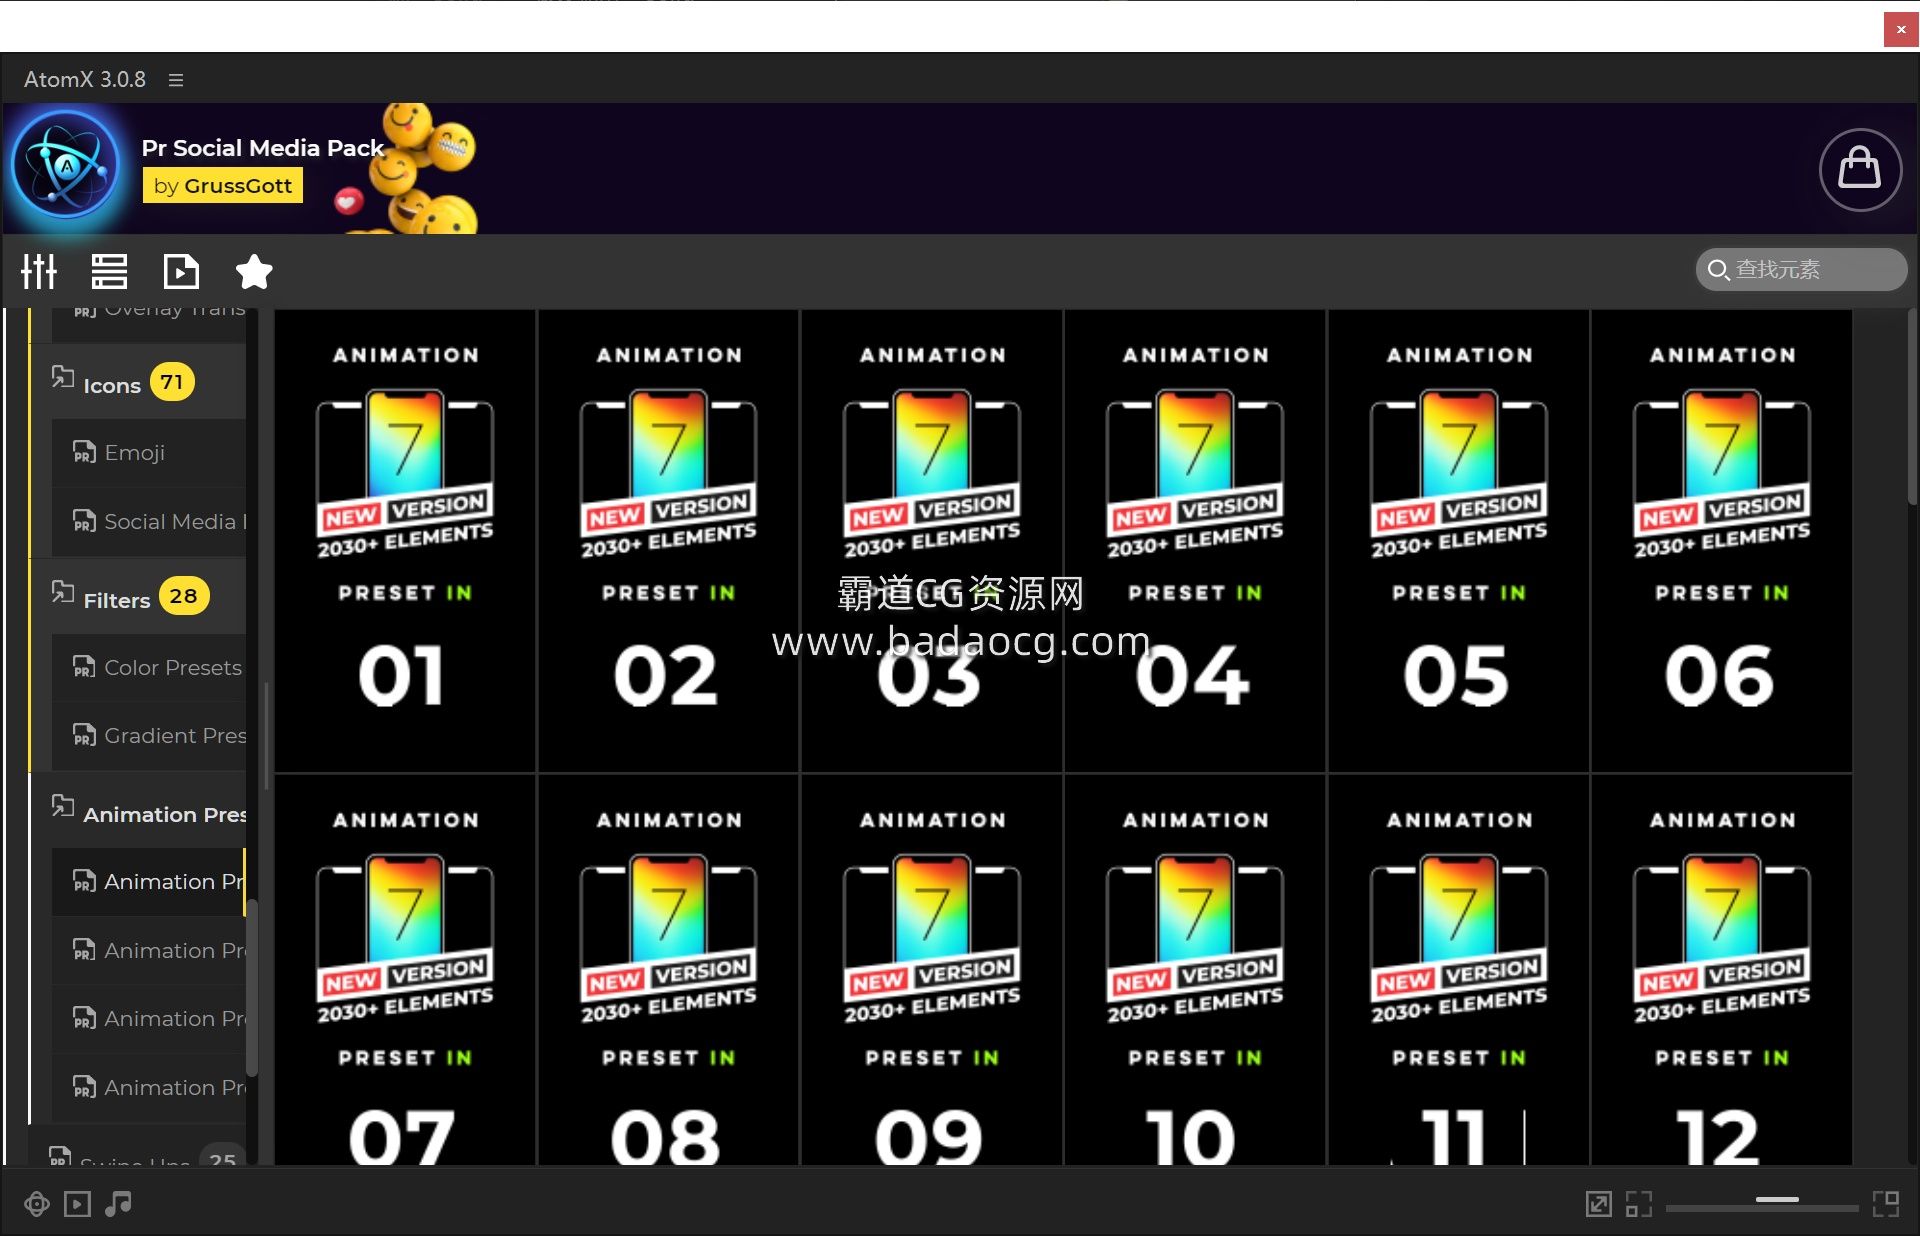The height and width of the screenshot is (1236, 1920).
Task: Select Animation Preset In 01 thumbnail
Action: [405, 541]
